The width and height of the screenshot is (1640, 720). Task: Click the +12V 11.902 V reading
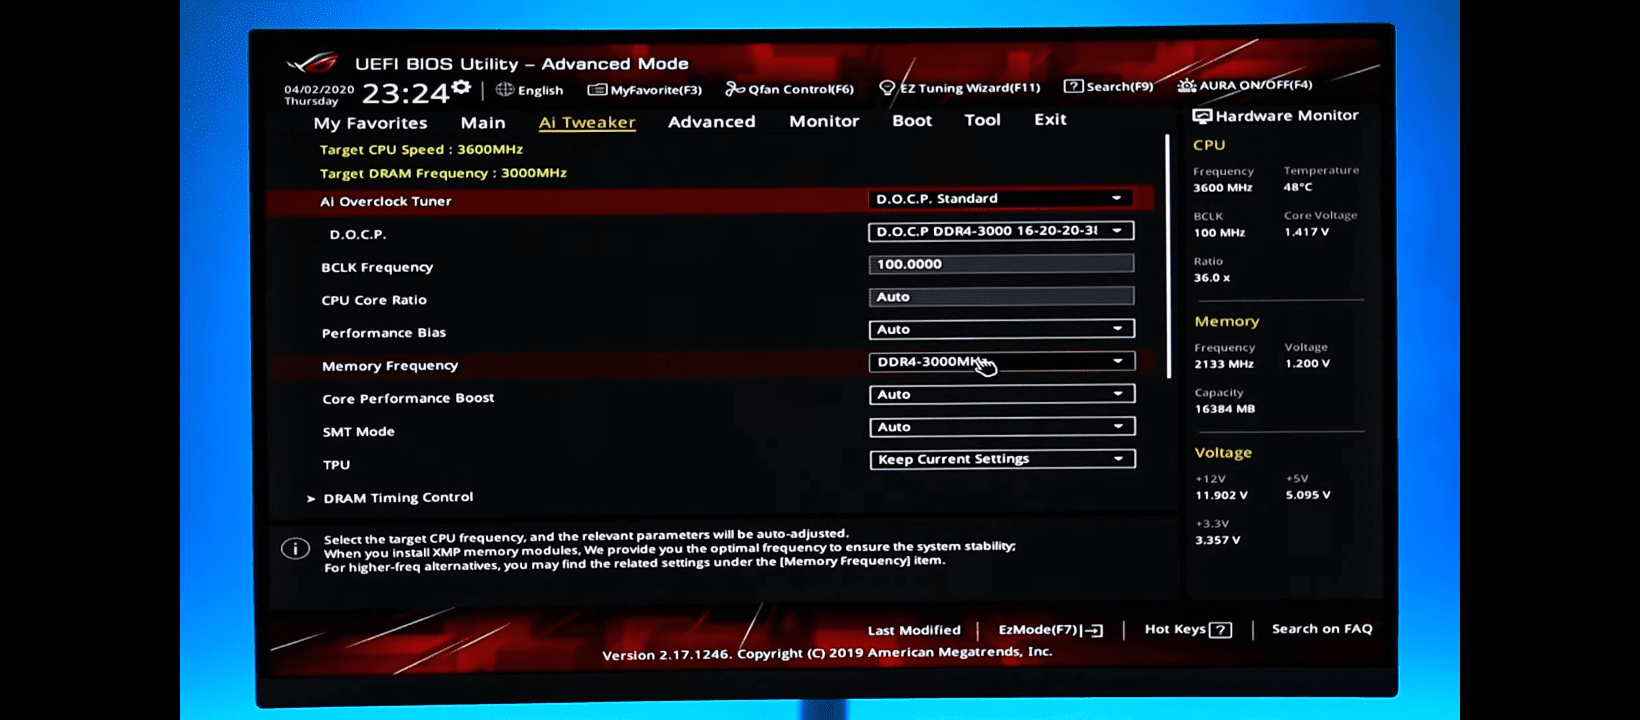1221,495
